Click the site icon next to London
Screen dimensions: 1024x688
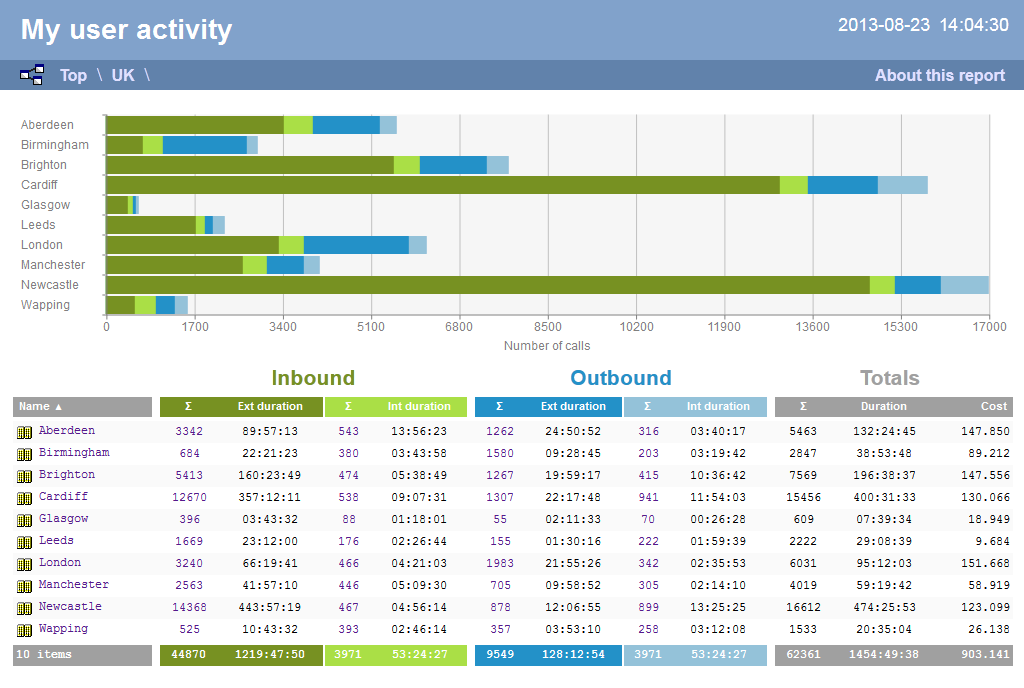click(22, 562)
